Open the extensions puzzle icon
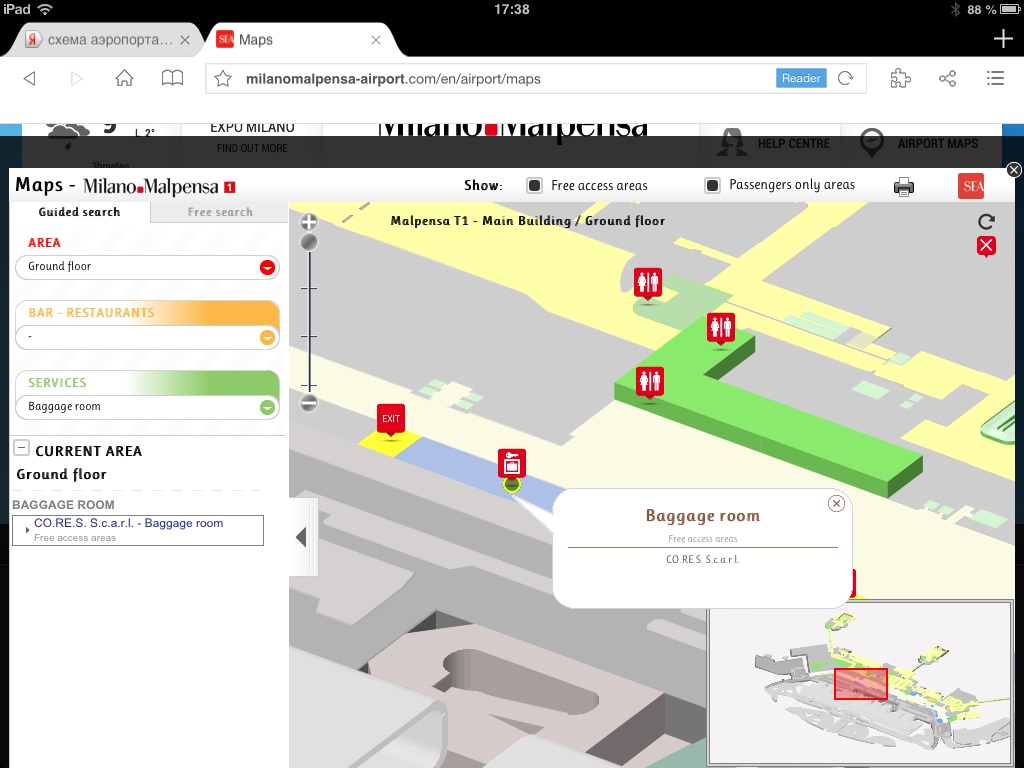The width and height of the screenshot is (1024, 768). [x=900, y=78]
